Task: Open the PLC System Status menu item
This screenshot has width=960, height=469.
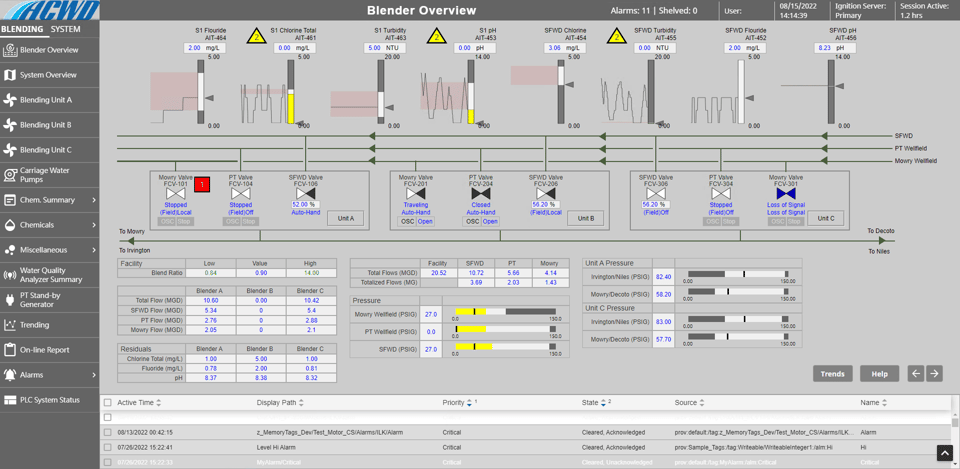Action: [x=49, y=400]
